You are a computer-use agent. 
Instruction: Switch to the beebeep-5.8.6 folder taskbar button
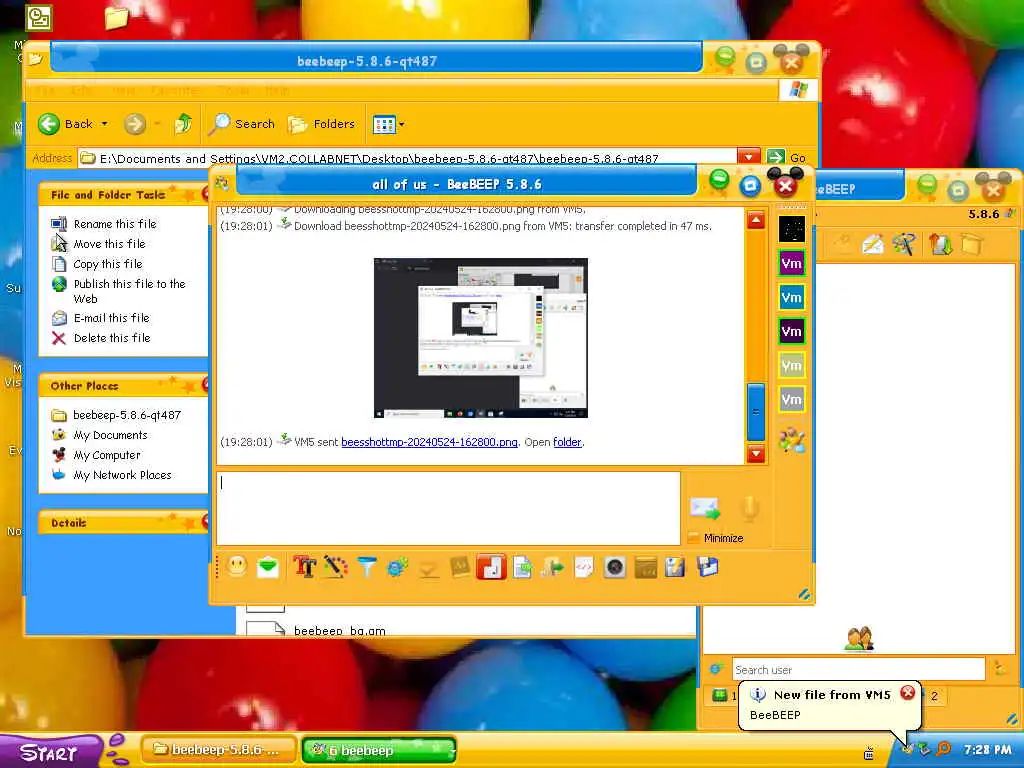(x=219, y=750)
